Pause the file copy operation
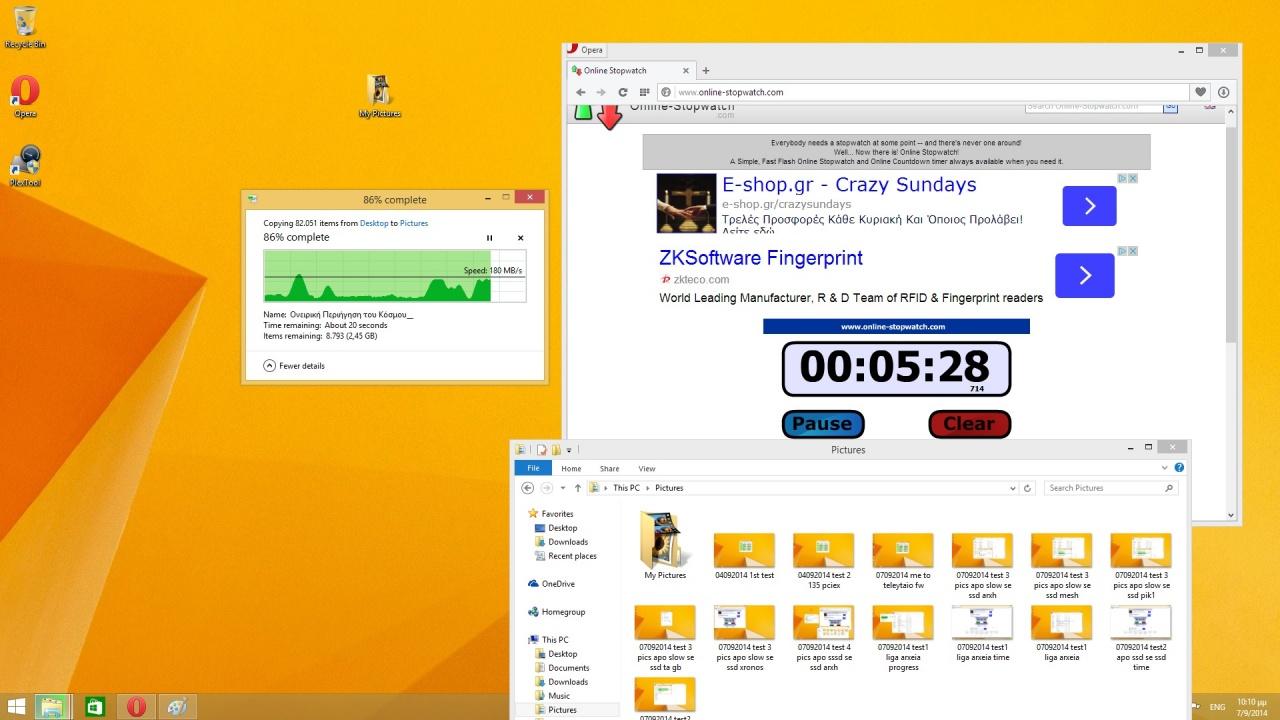 pyautogui.click(x=489, y=238)
